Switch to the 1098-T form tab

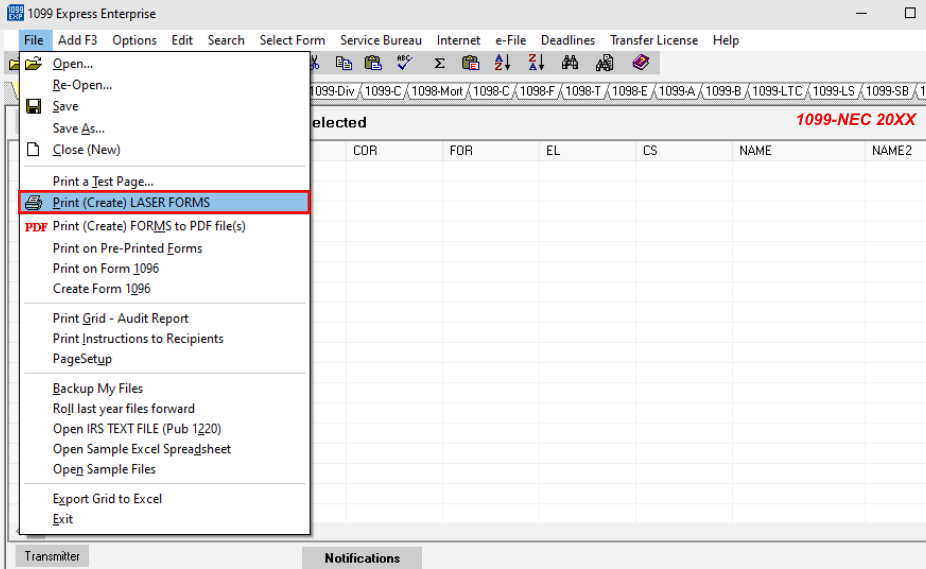tap(583, 91)
